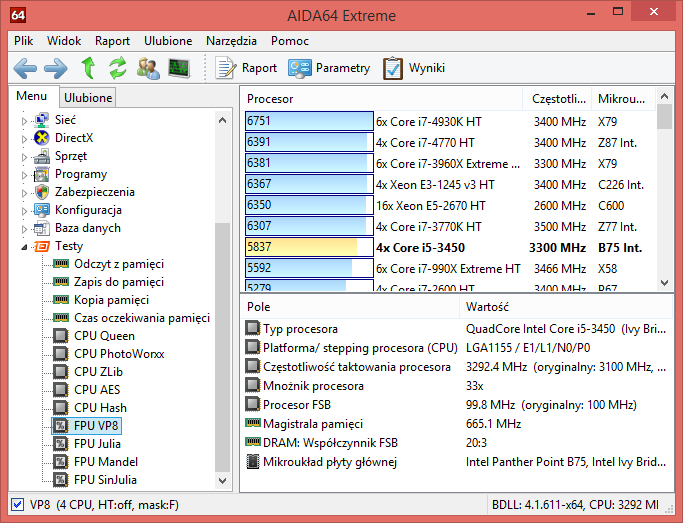Sort by the Mikrou... column header

click(x=623, y=99)
